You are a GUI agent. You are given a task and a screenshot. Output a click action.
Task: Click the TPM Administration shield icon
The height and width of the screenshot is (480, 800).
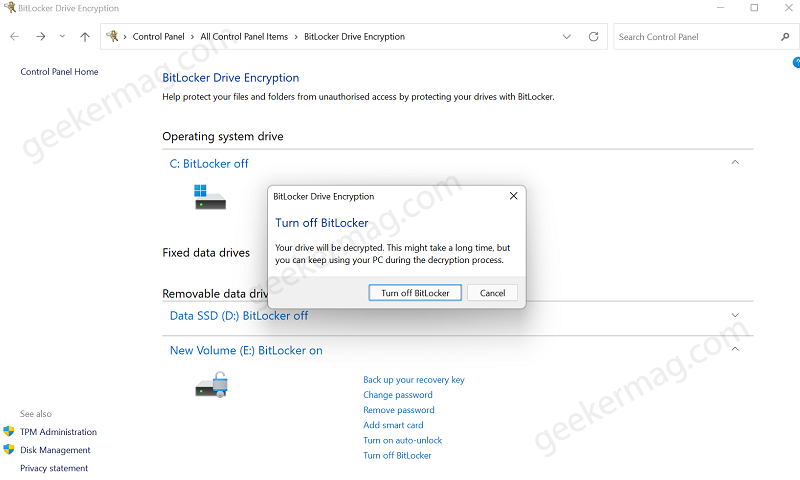(x=9, y=432)
